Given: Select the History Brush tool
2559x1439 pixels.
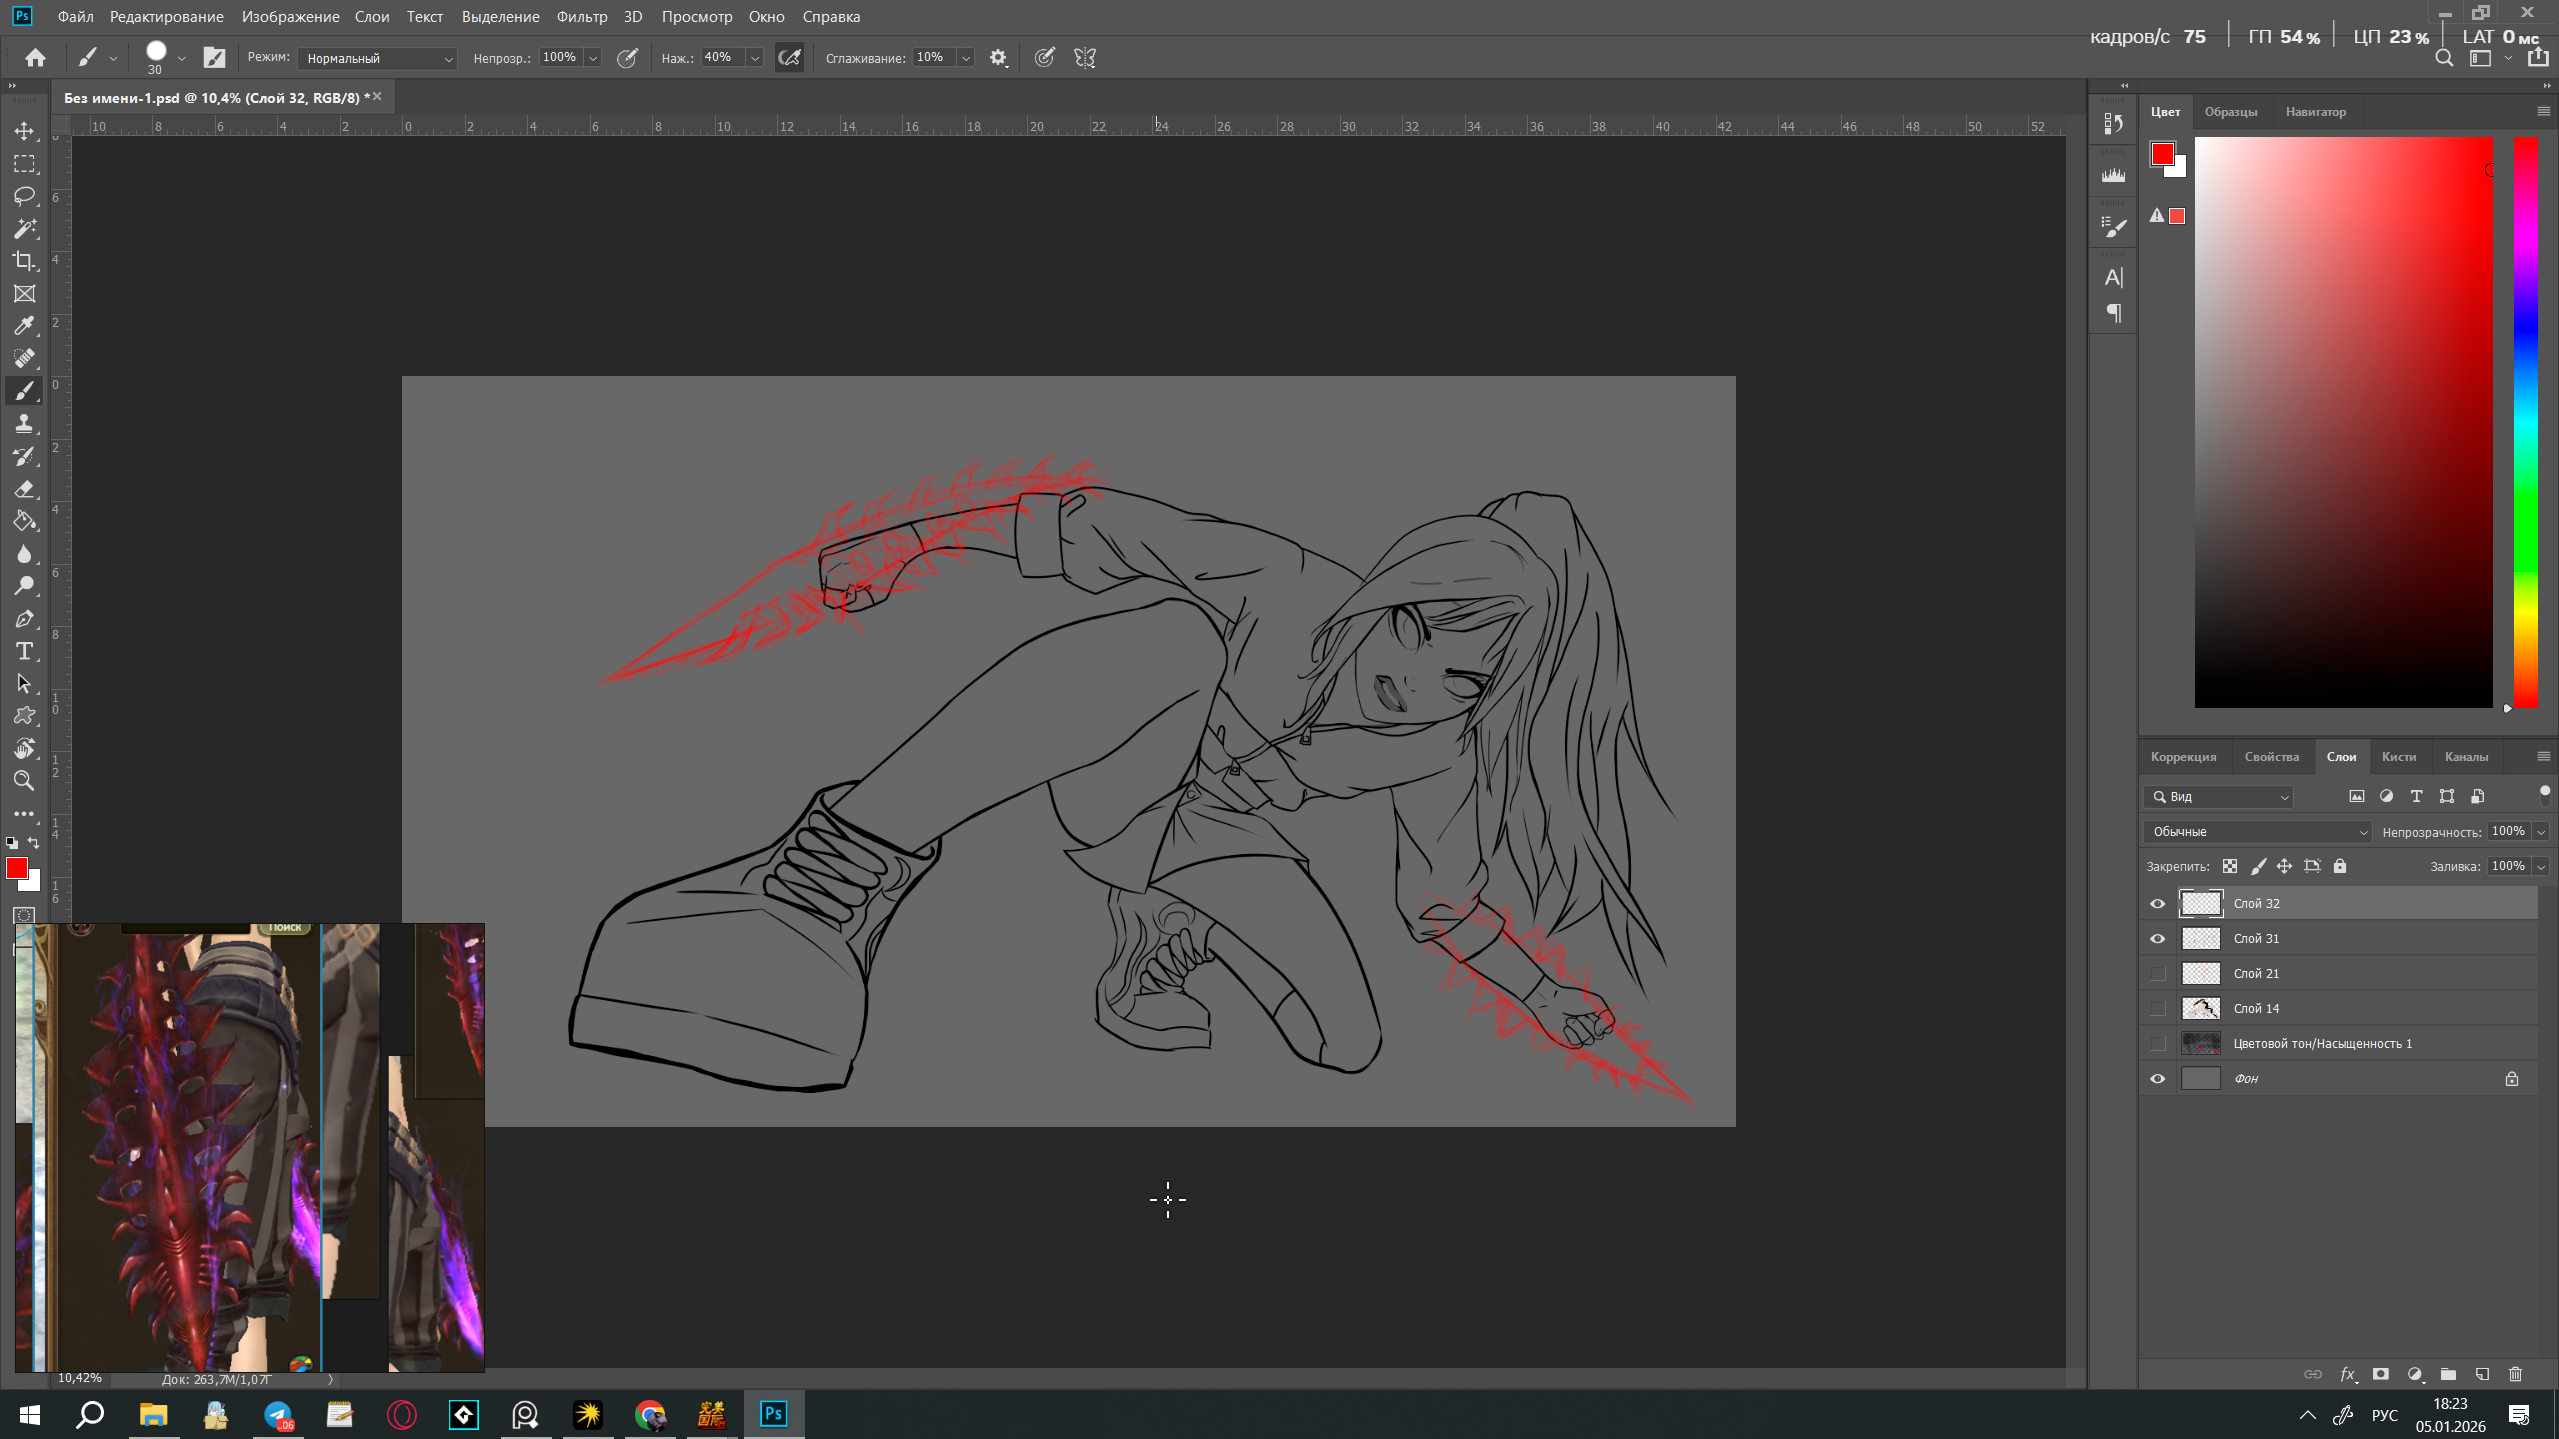Looking at the screenshot, I should point(24,456).
